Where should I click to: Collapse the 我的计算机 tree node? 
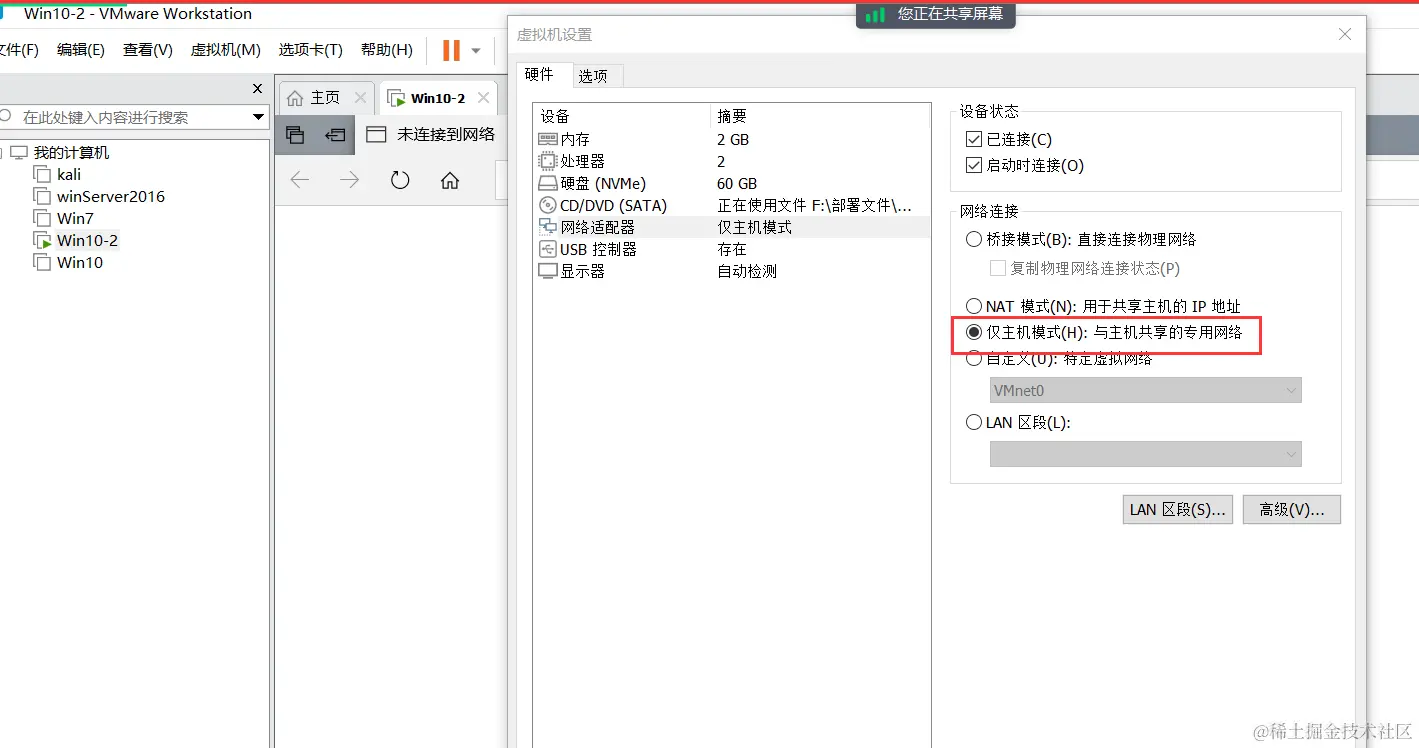[x=2, y=153]
